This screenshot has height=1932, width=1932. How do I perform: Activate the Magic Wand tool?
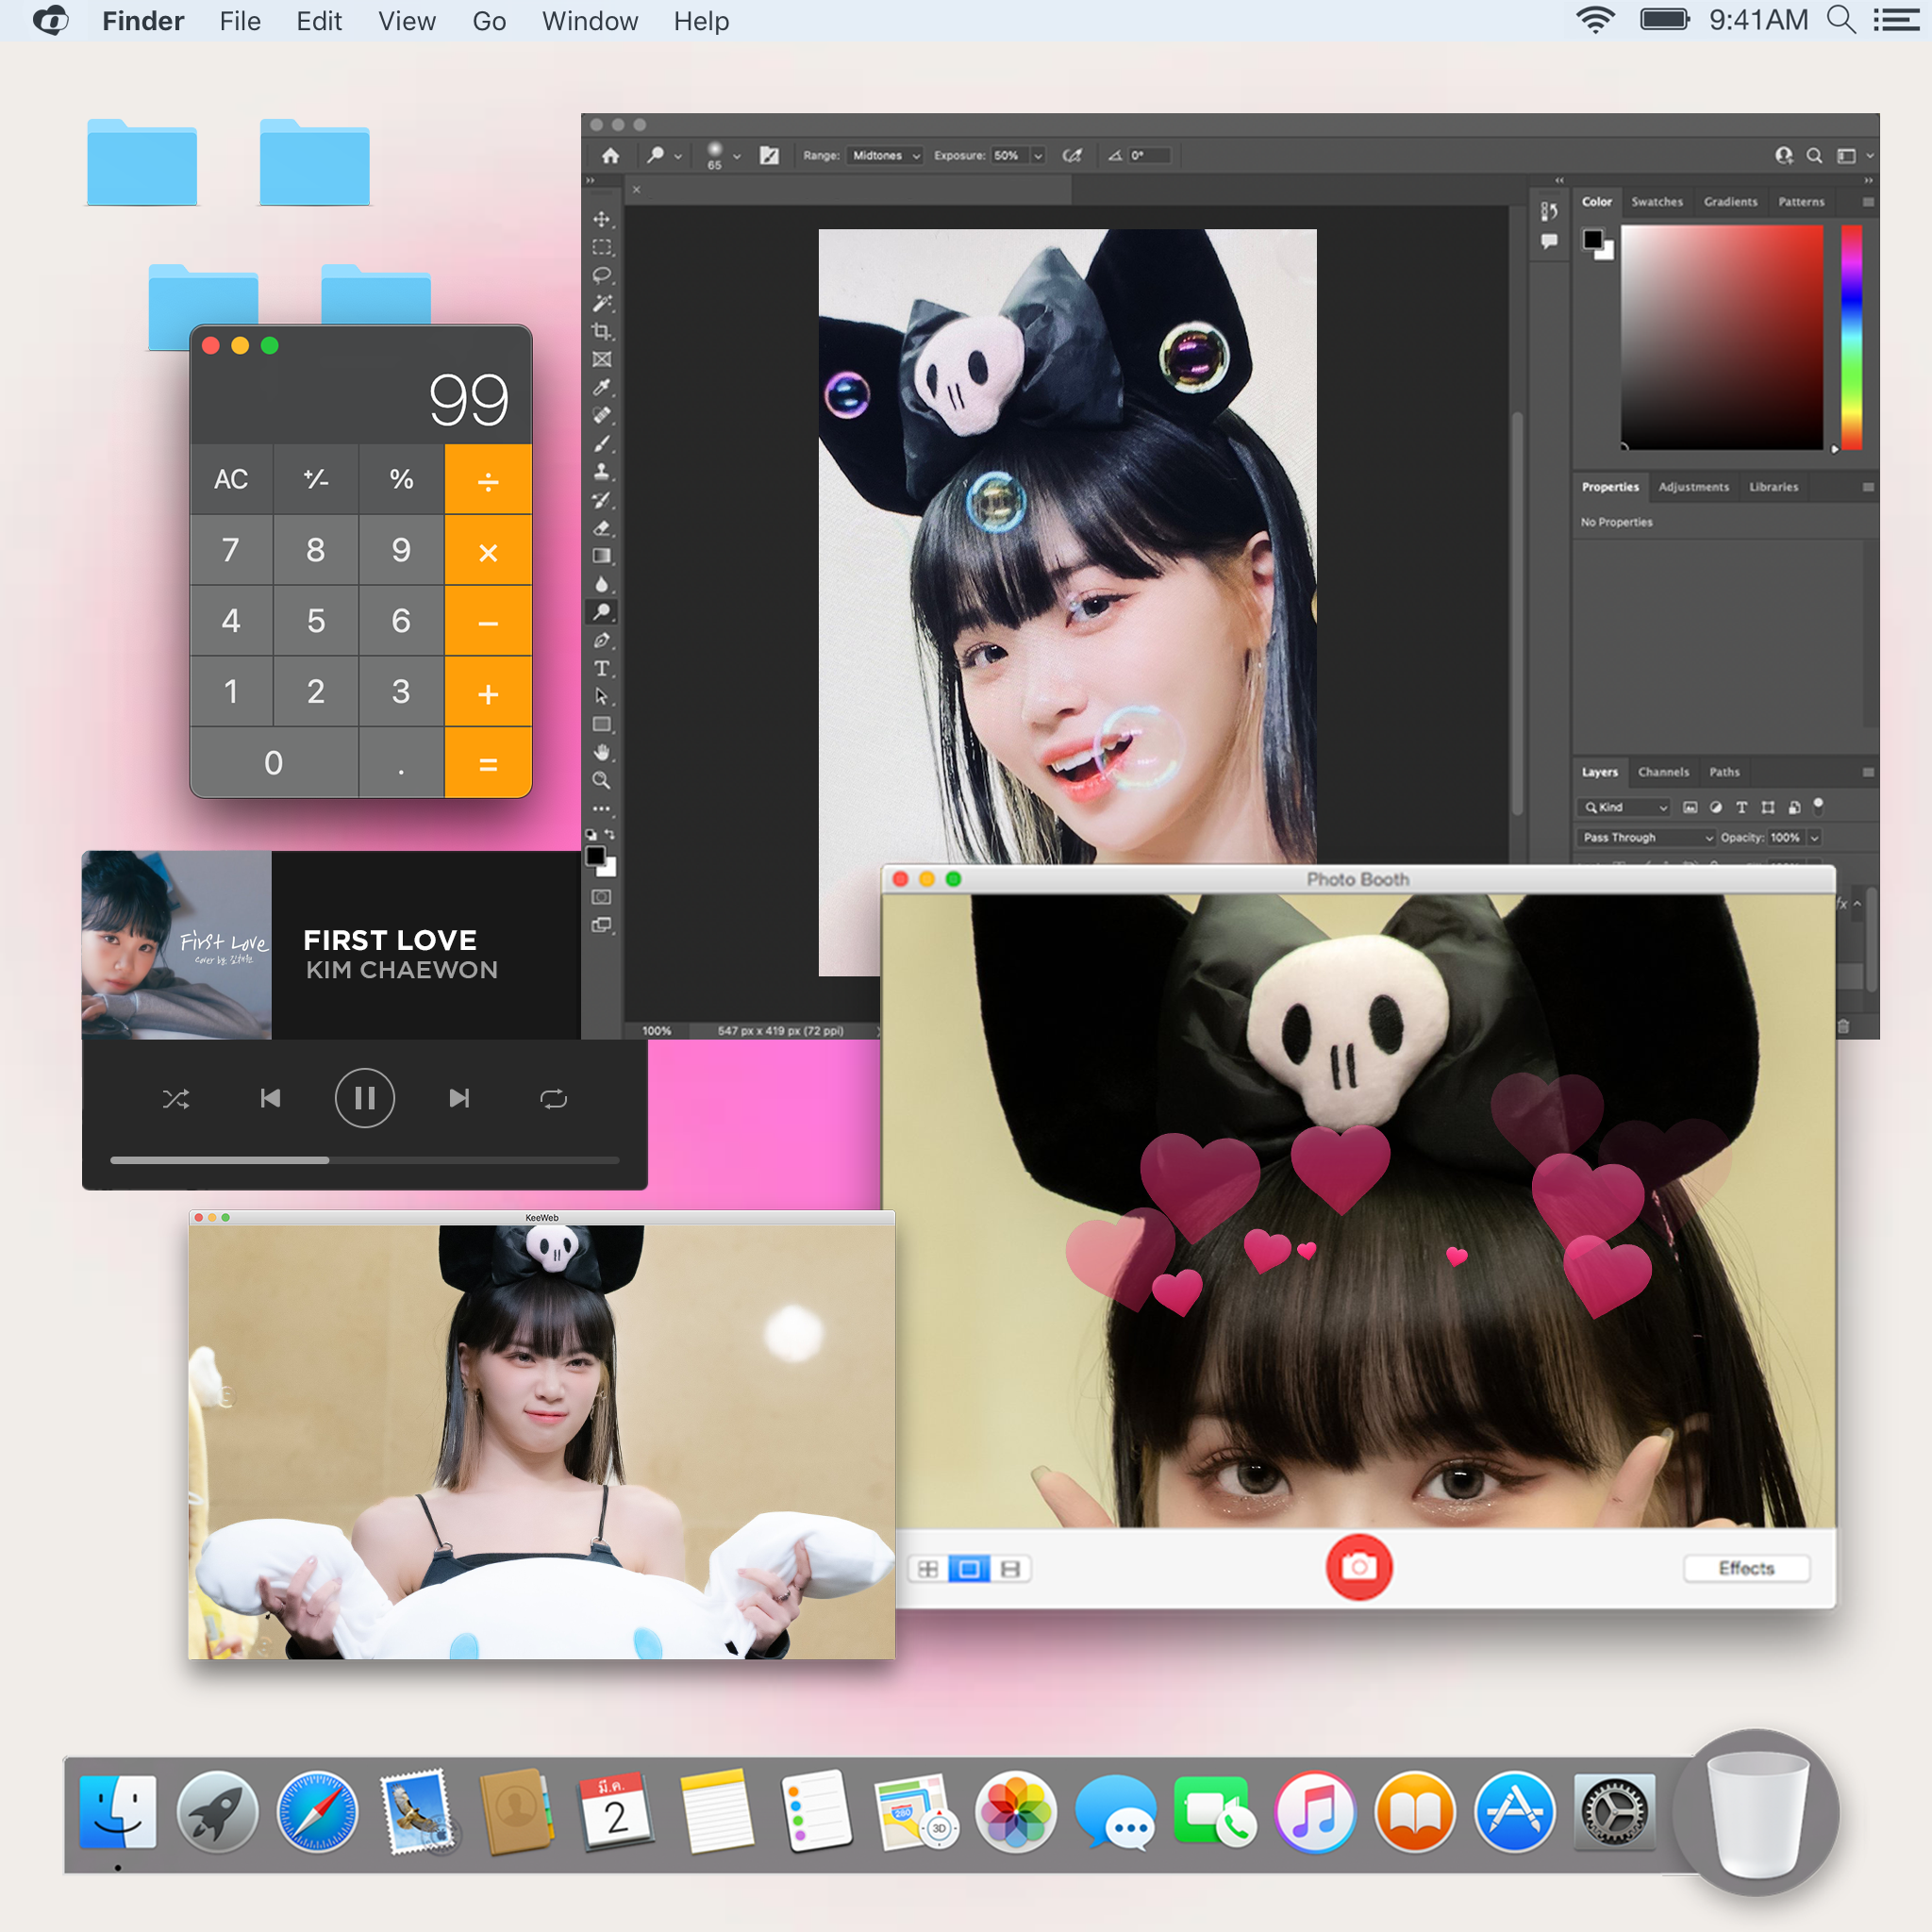click(601, 303)
